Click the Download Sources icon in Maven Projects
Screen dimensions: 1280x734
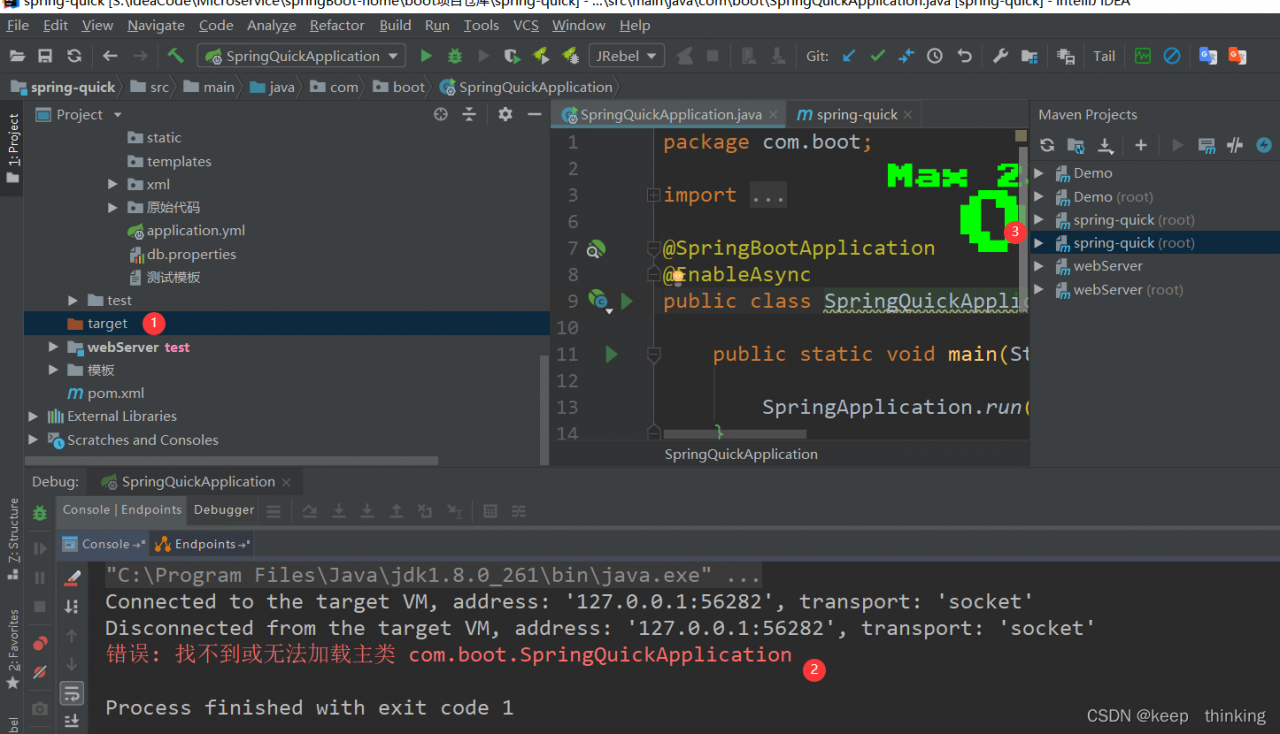tap(1105, 145)
